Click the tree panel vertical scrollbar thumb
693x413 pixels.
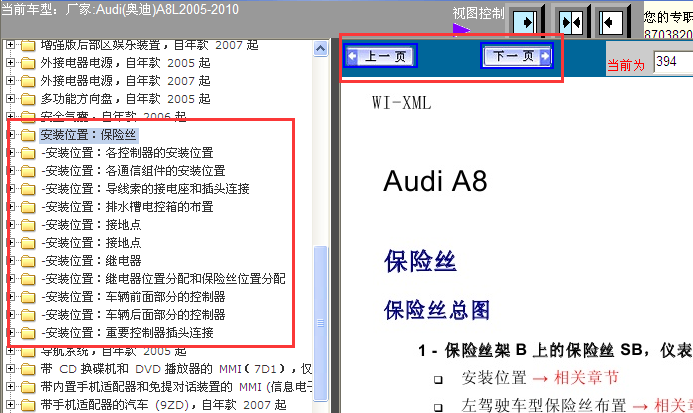(x=320, y=323)
